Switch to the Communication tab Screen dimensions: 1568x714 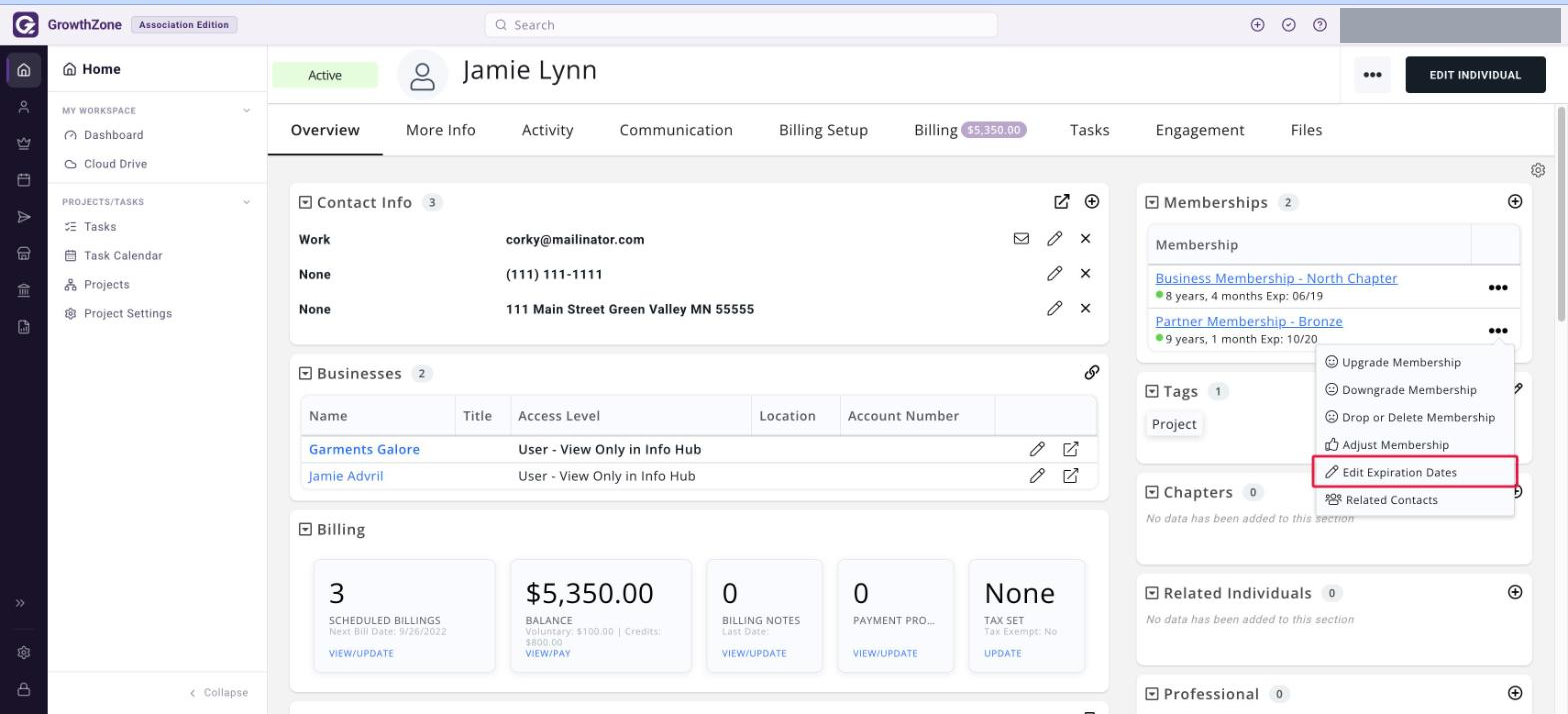pyautogui.click(x=676, y=130)
